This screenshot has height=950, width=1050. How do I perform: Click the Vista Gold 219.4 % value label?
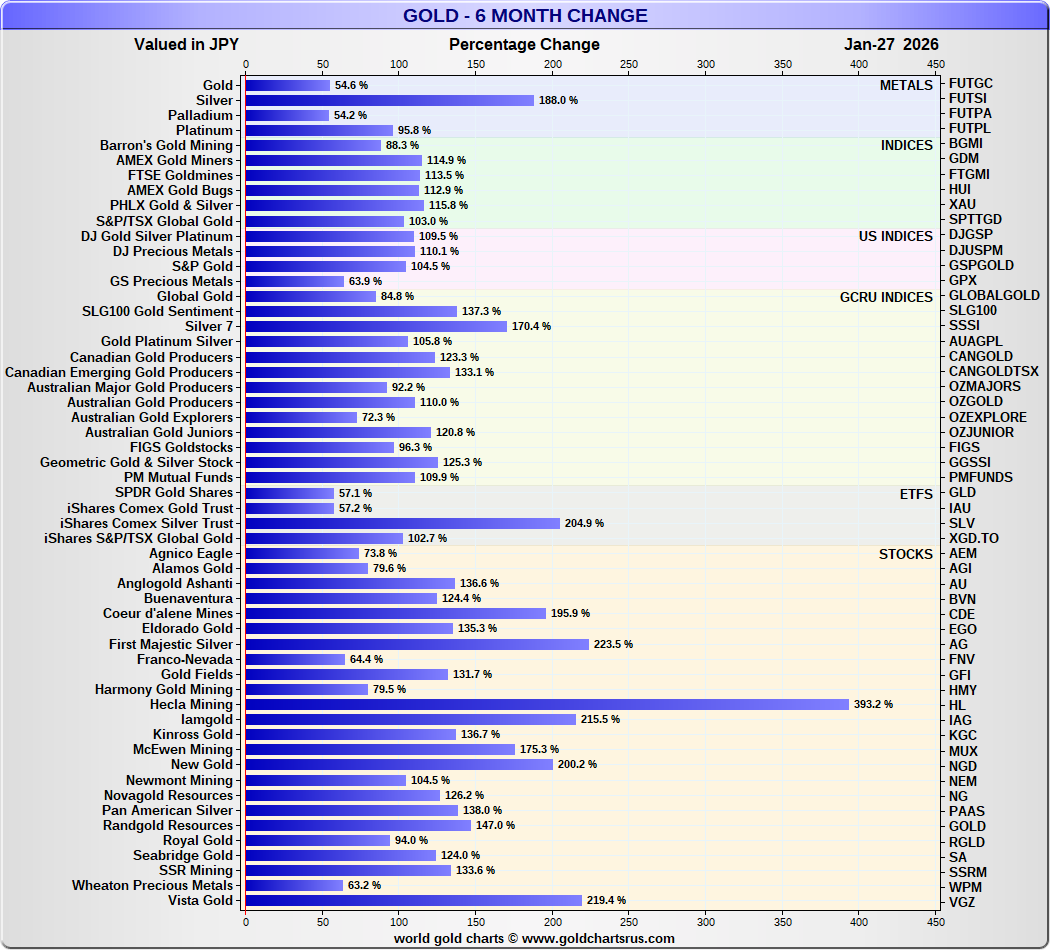click(x=606, y=901)
